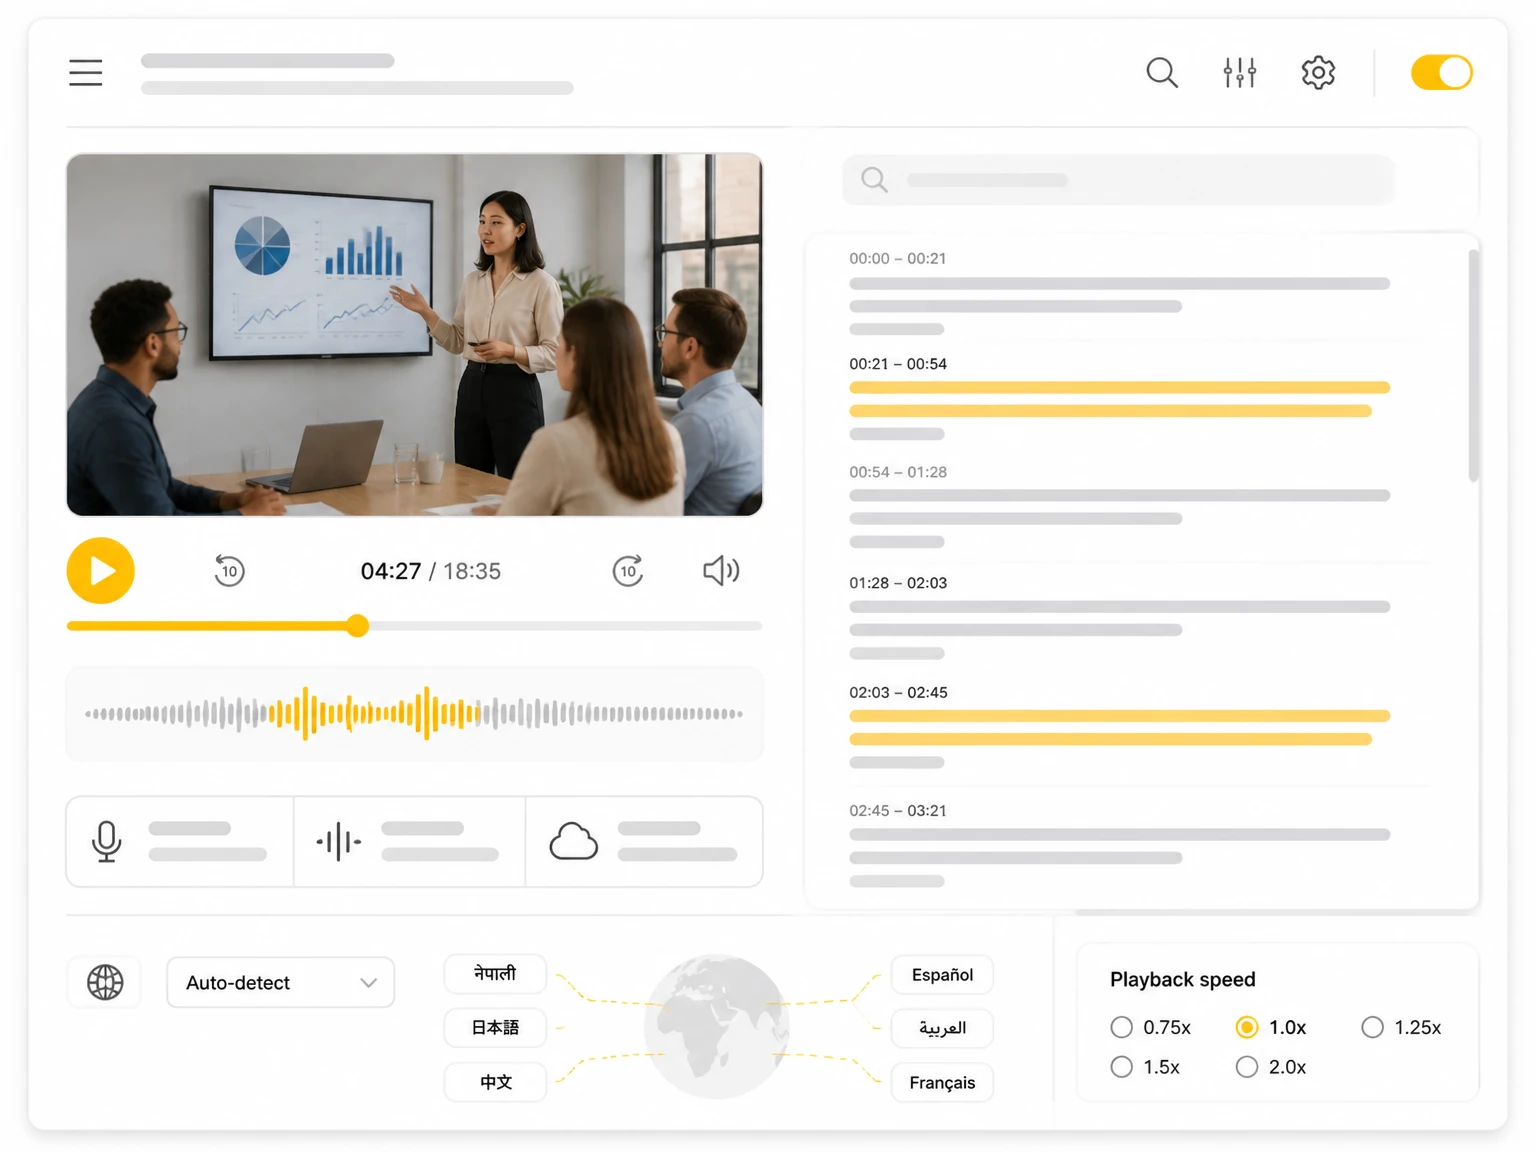1536x1152 pixels.
Task: Select 1.25x playback speed
Action: tap(1401, 1027)
